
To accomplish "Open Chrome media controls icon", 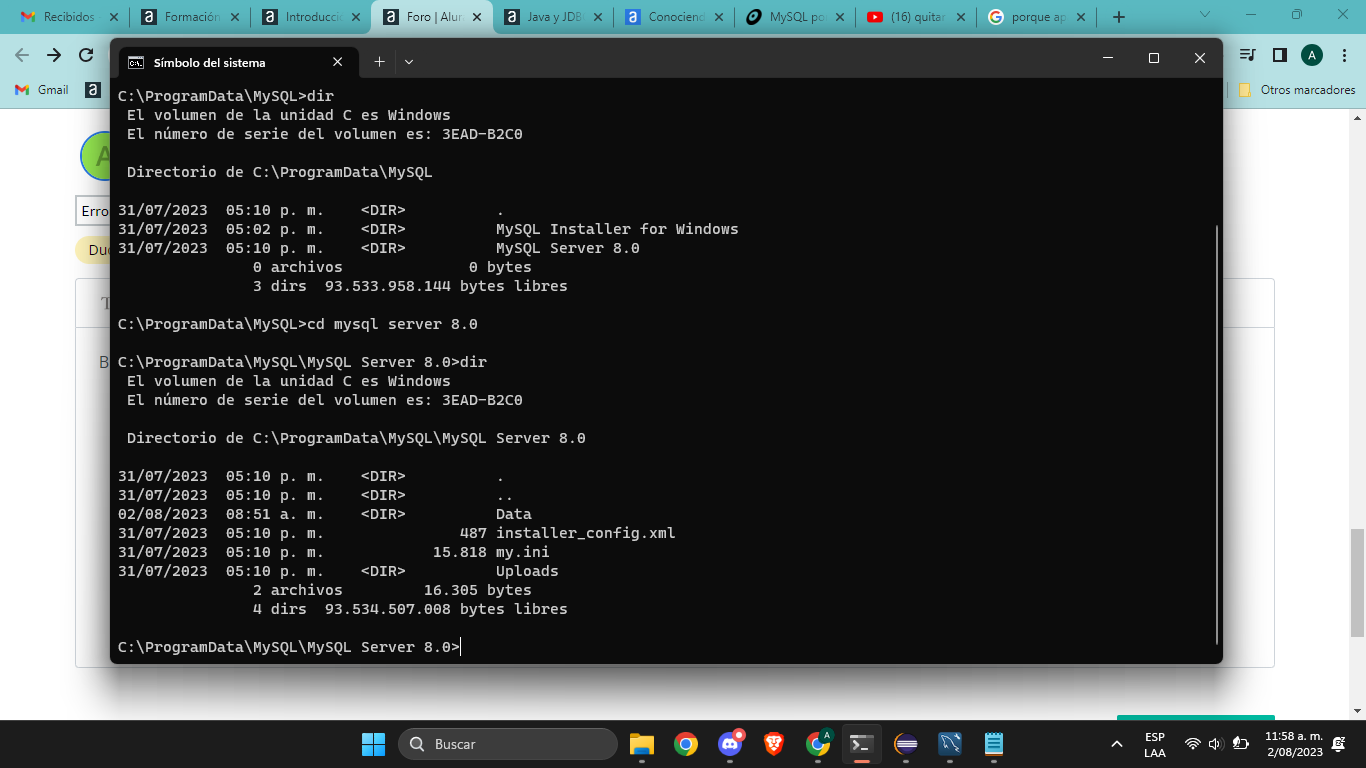I will point(1247,55).
